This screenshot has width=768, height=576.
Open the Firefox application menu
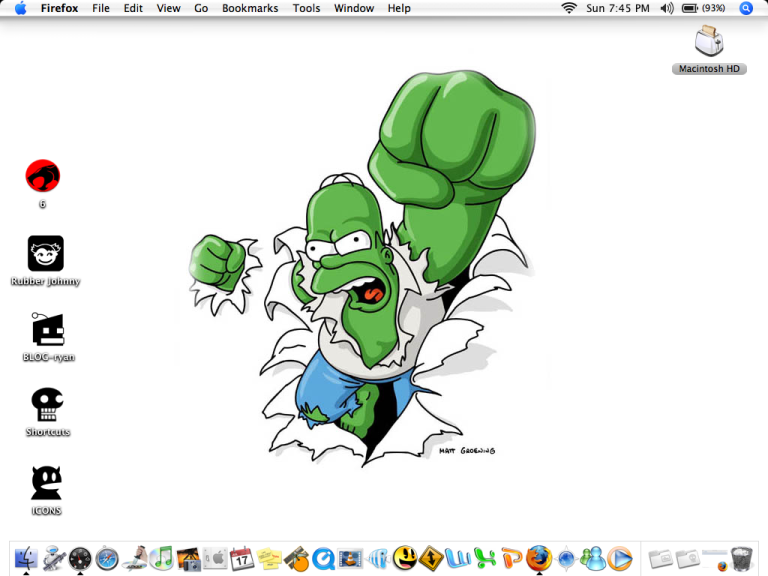pyautogui.click(x=59, y=8)
